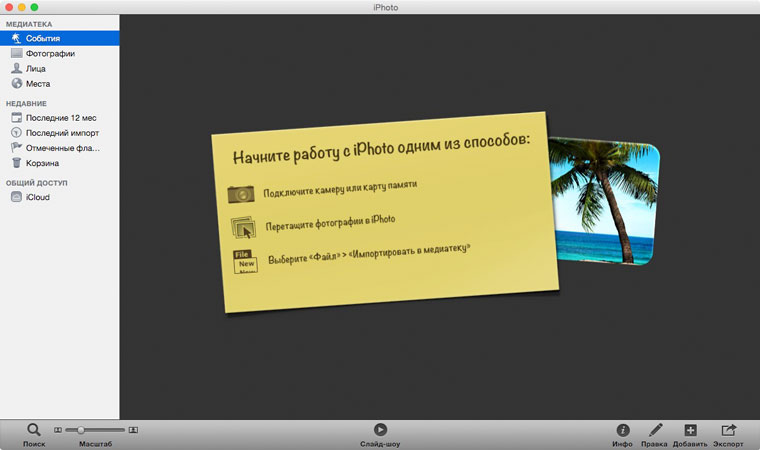Open the flagged photos flag icon
The height and width of the screenshot is (450, 760).
click(16, 147)
